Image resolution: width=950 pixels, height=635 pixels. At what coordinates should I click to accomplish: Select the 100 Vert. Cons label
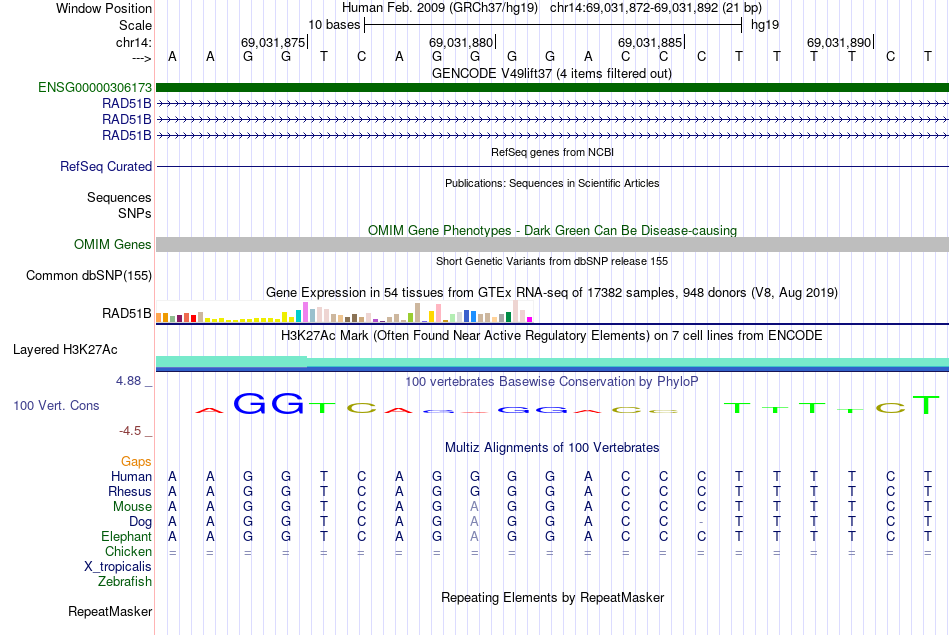coord(56,405)
